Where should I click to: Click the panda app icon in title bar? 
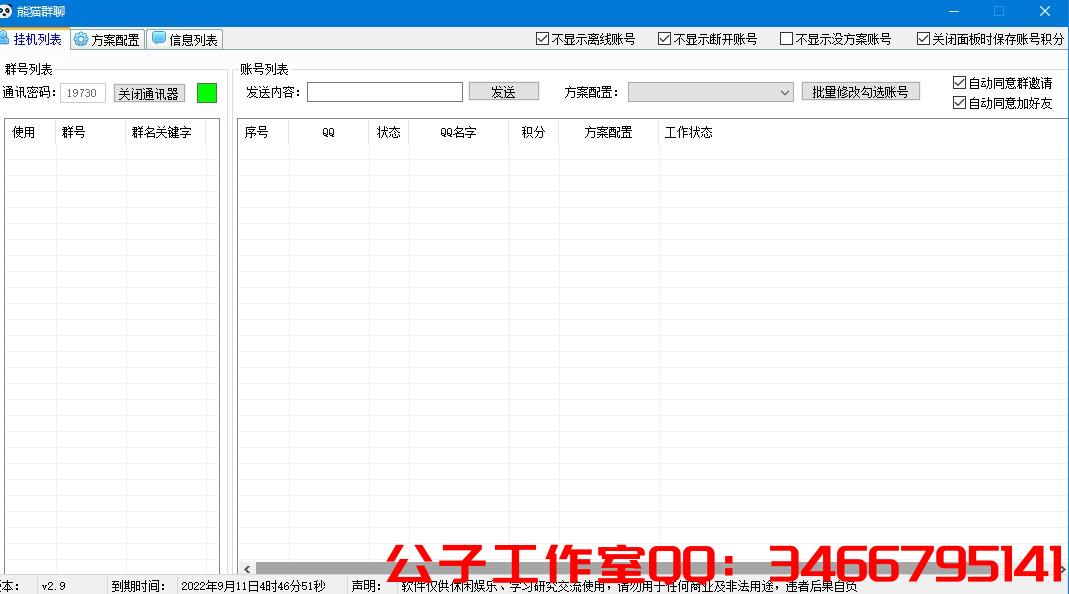pos(5,11)
